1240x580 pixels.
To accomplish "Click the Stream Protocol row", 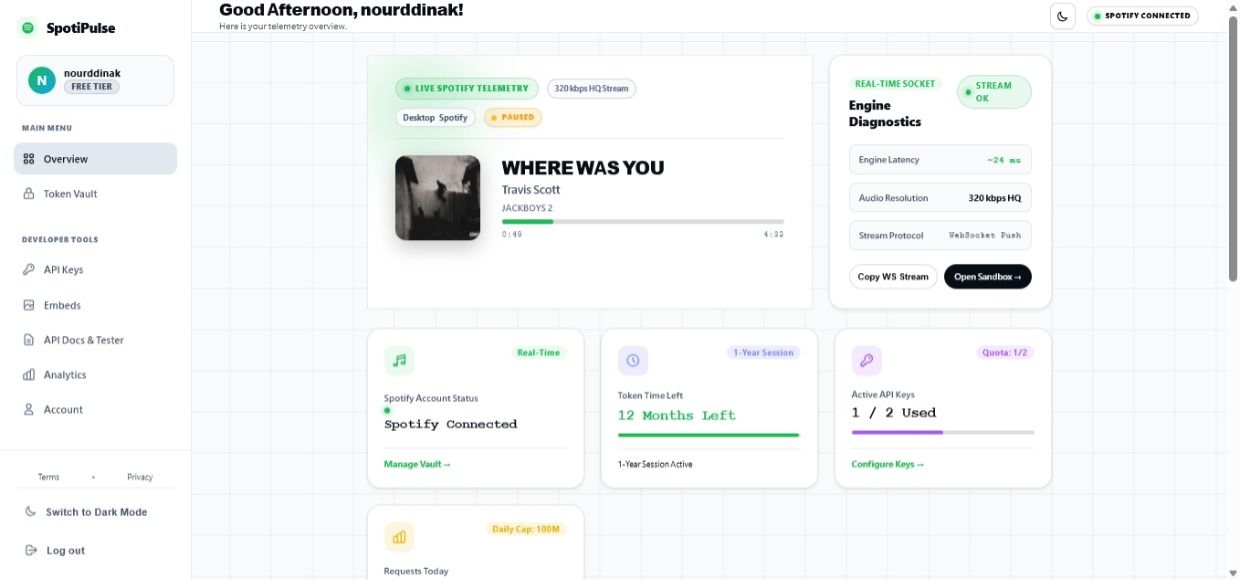I will tap(940, 236).
